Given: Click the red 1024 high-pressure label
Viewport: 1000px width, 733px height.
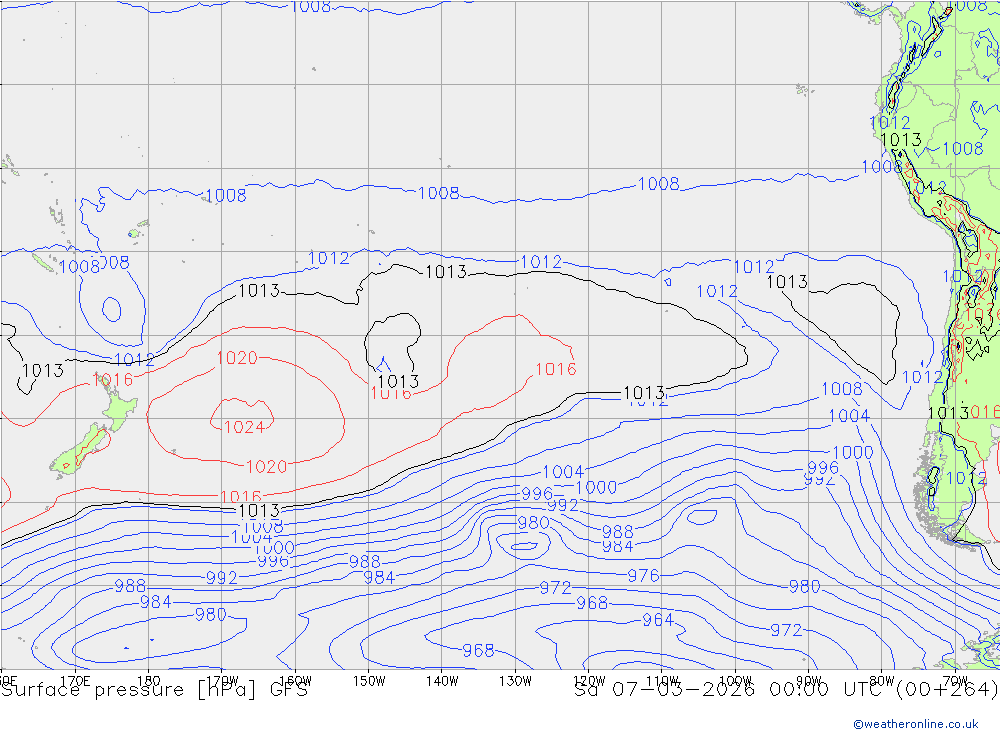Looking at the screenshot, I should pos(244,427).
